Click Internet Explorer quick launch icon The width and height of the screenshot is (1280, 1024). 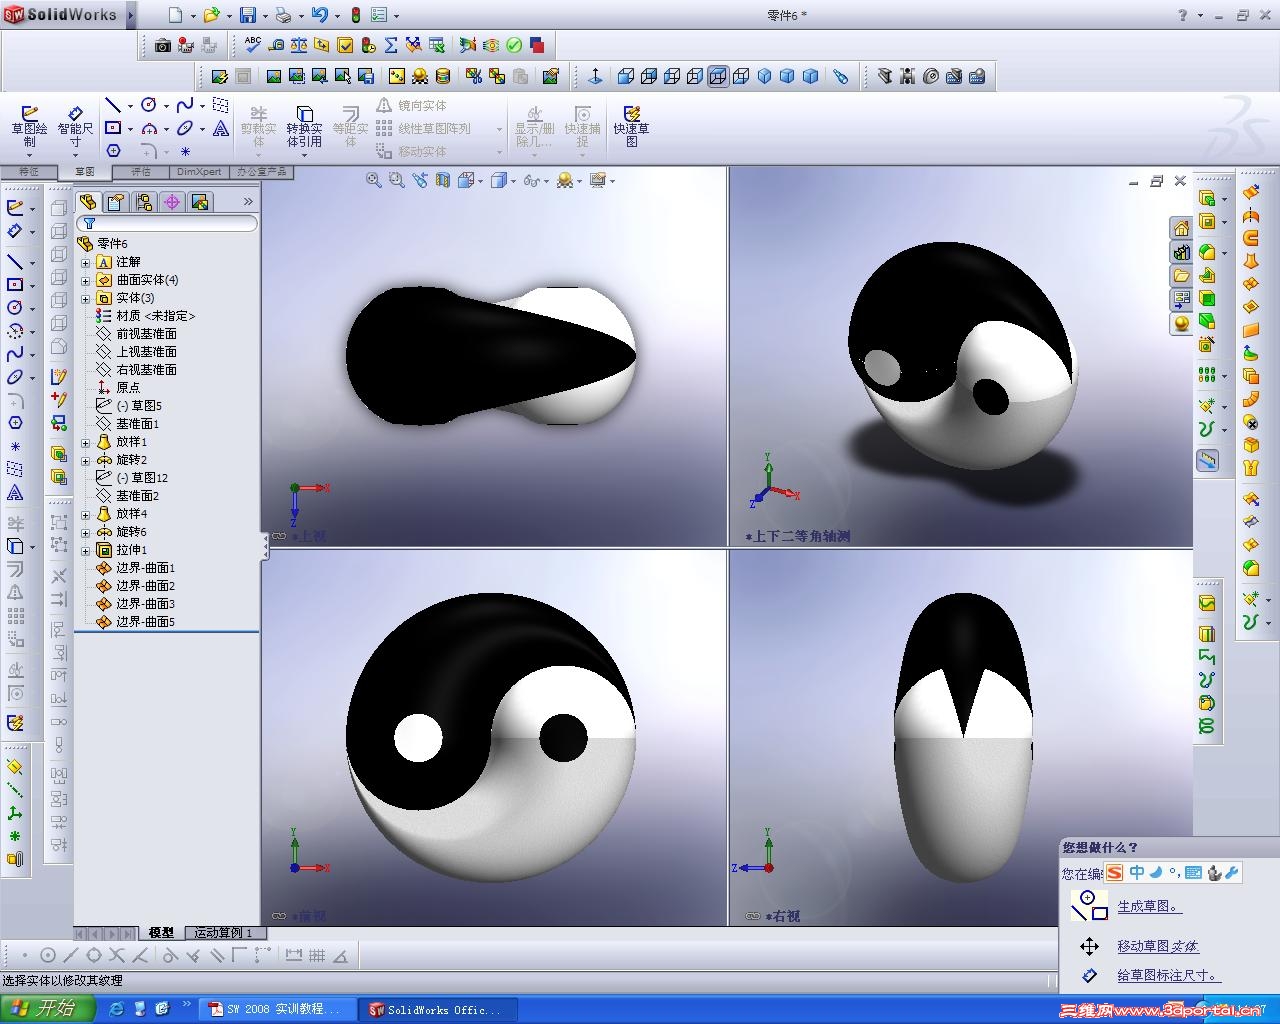pyautogui.click(x=116, y=1009)
